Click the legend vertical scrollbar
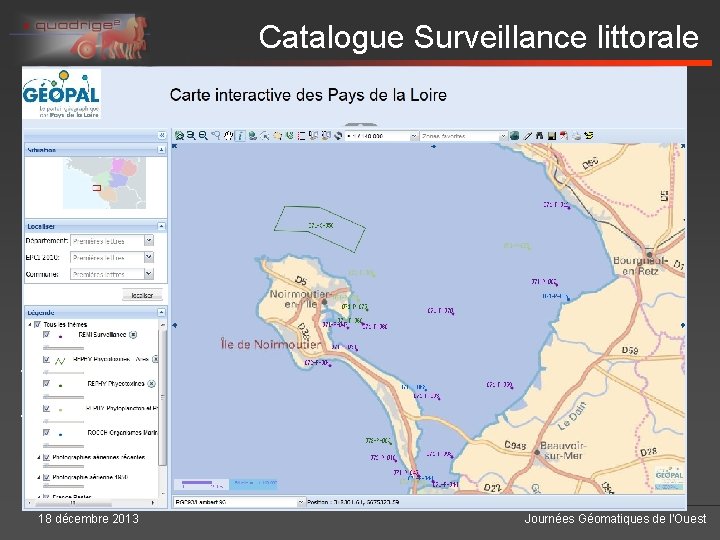The image size is (720, 540). coord(162,398)
